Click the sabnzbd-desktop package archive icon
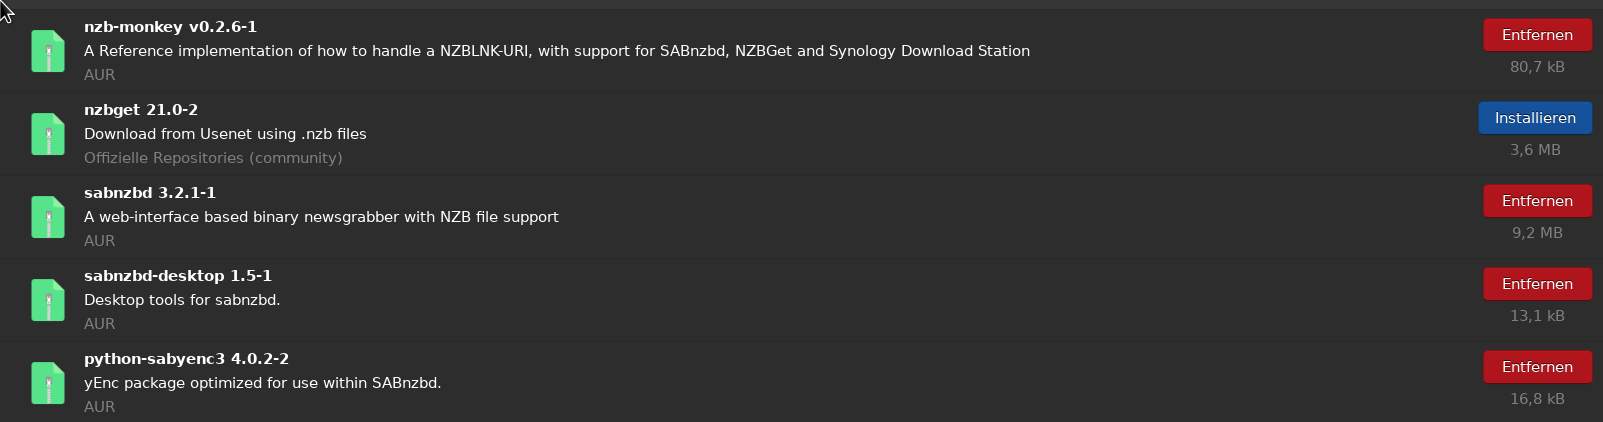Screen dimensions: 1603x422 click(x=48, y=300)
